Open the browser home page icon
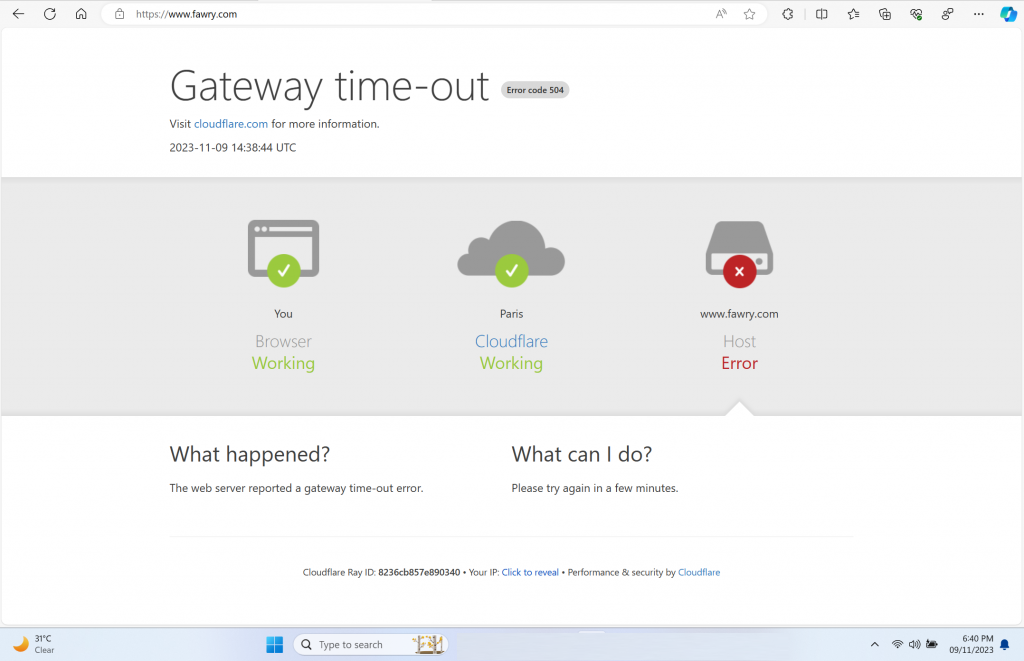1024x661 pixels. tap(81, 14)
